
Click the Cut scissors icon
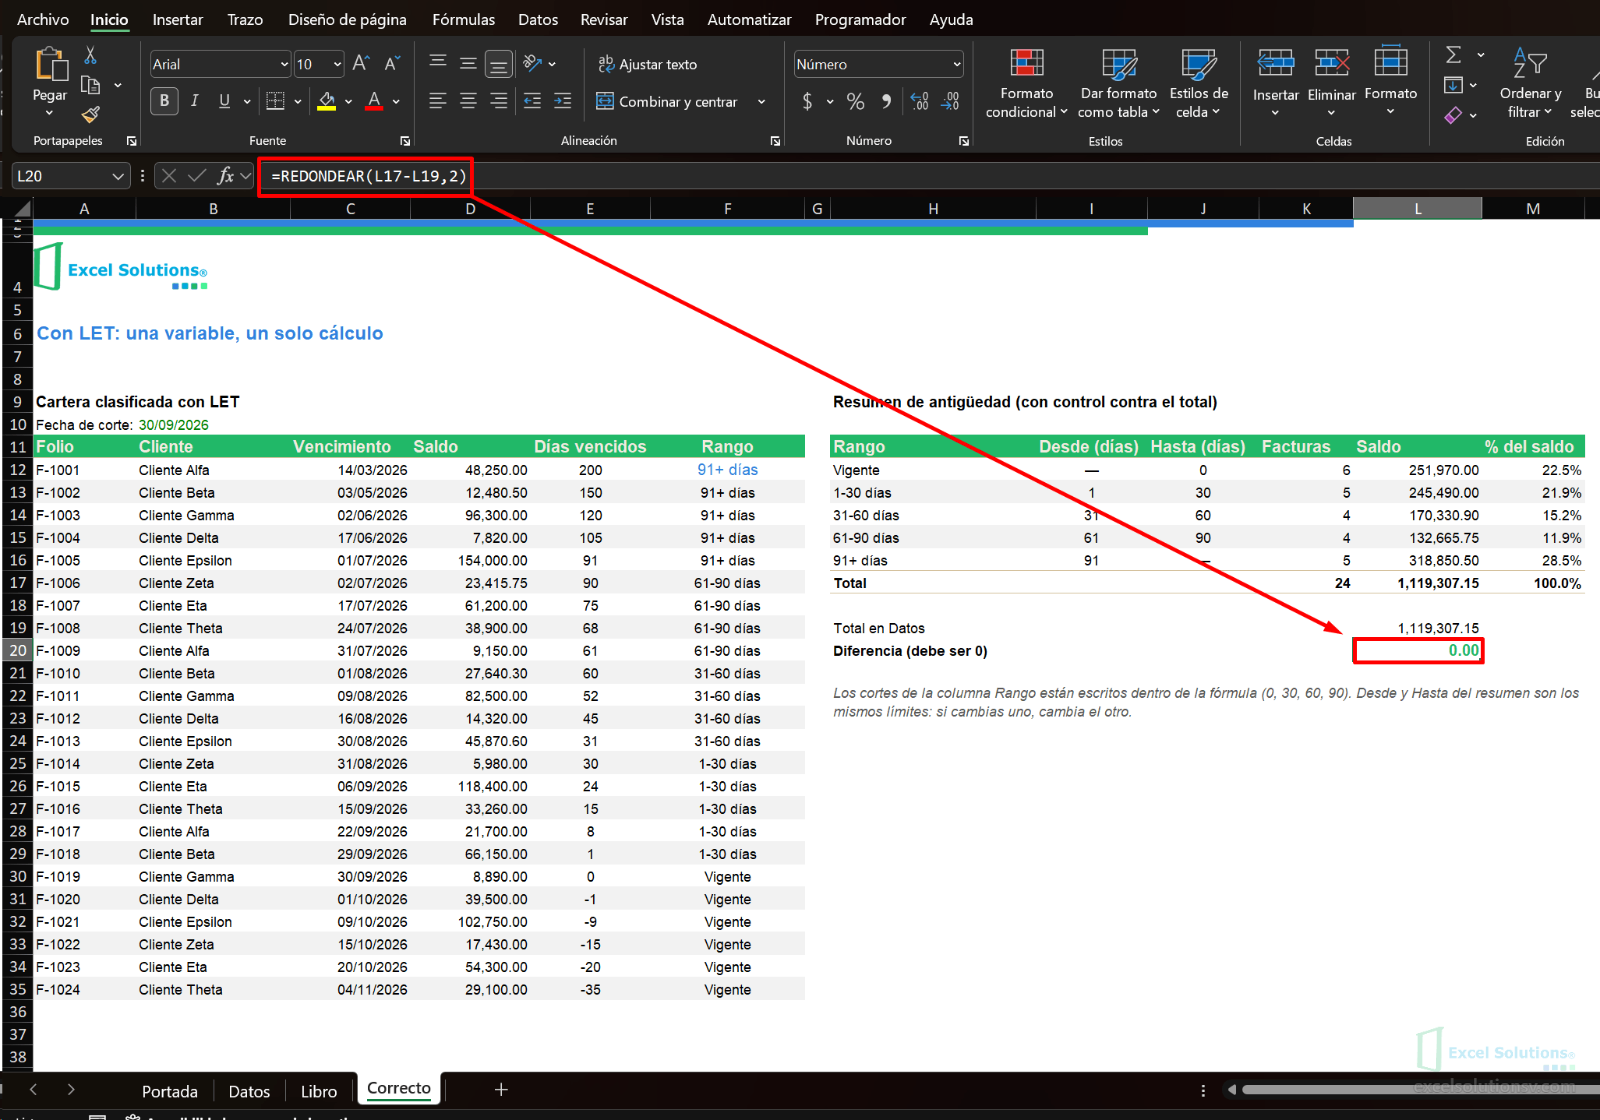(90, 56)
